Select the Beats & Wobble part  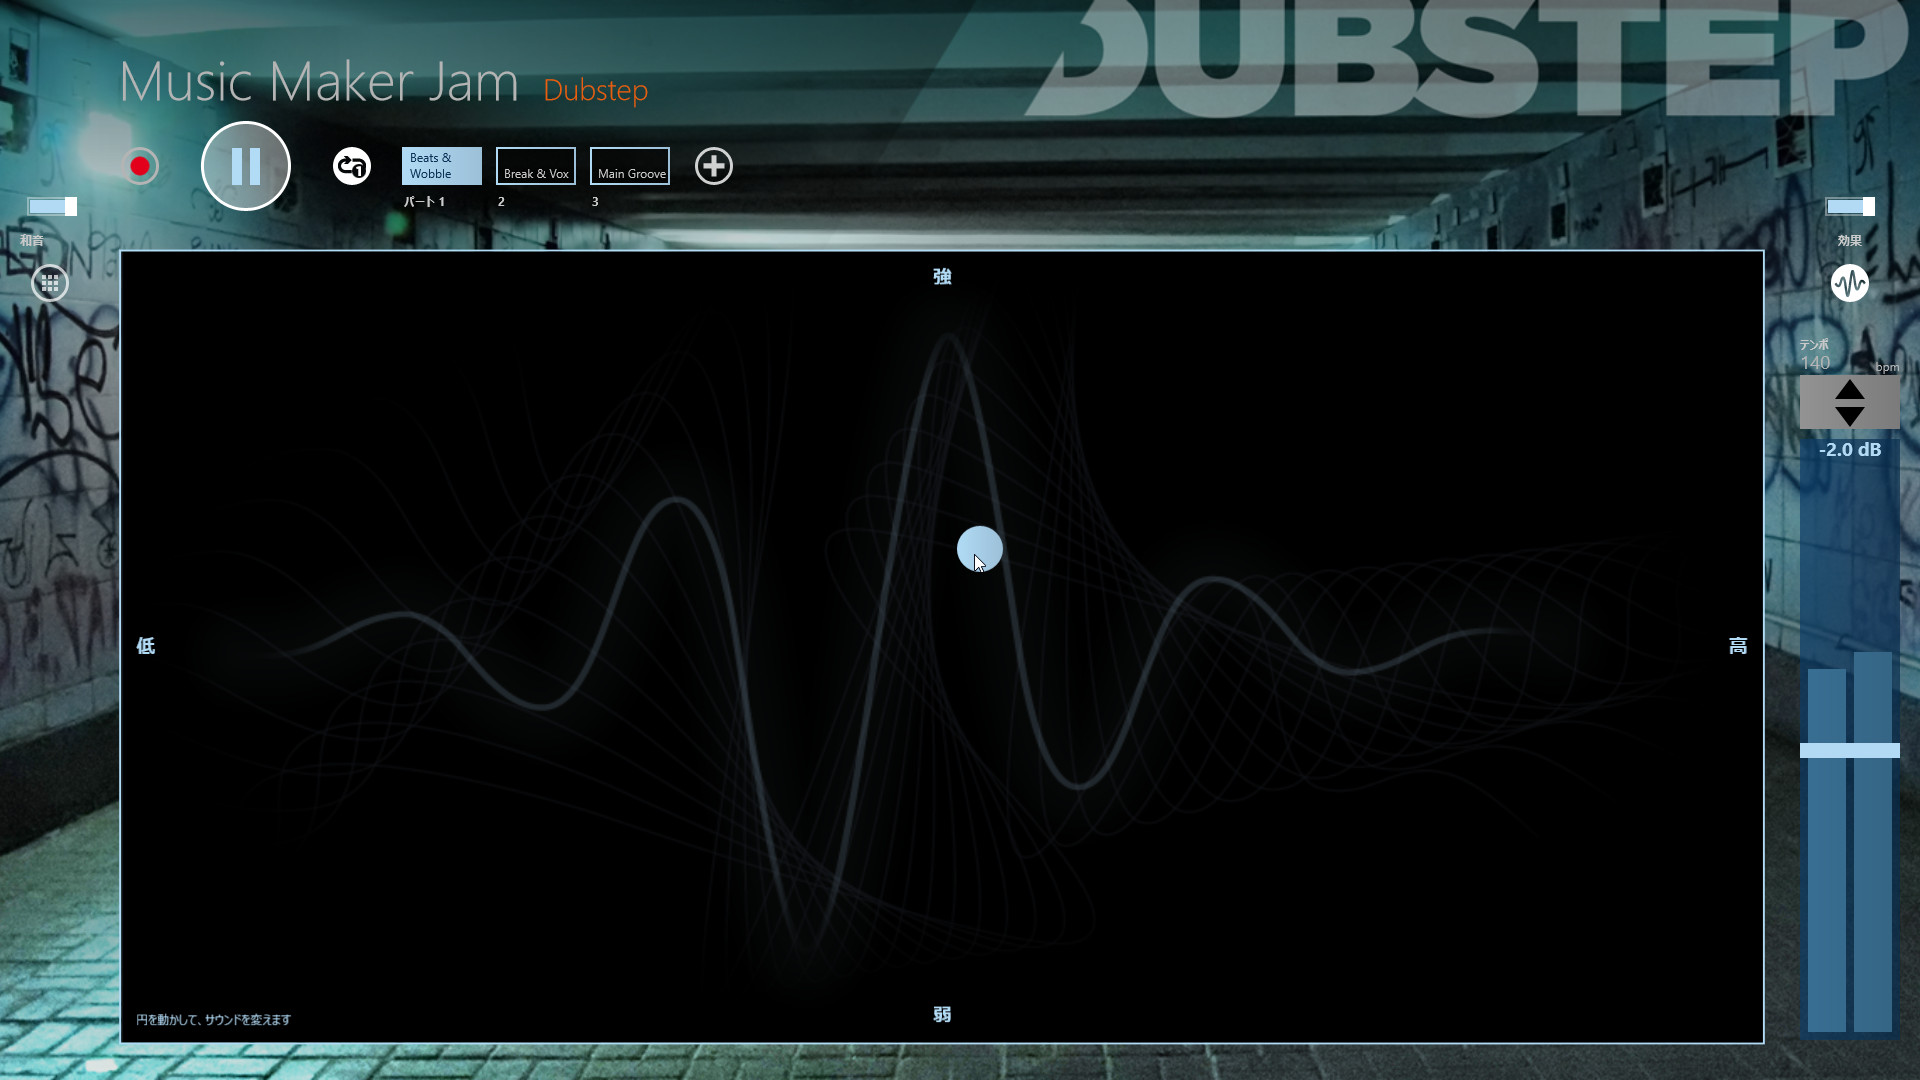[x=441, y=166]
